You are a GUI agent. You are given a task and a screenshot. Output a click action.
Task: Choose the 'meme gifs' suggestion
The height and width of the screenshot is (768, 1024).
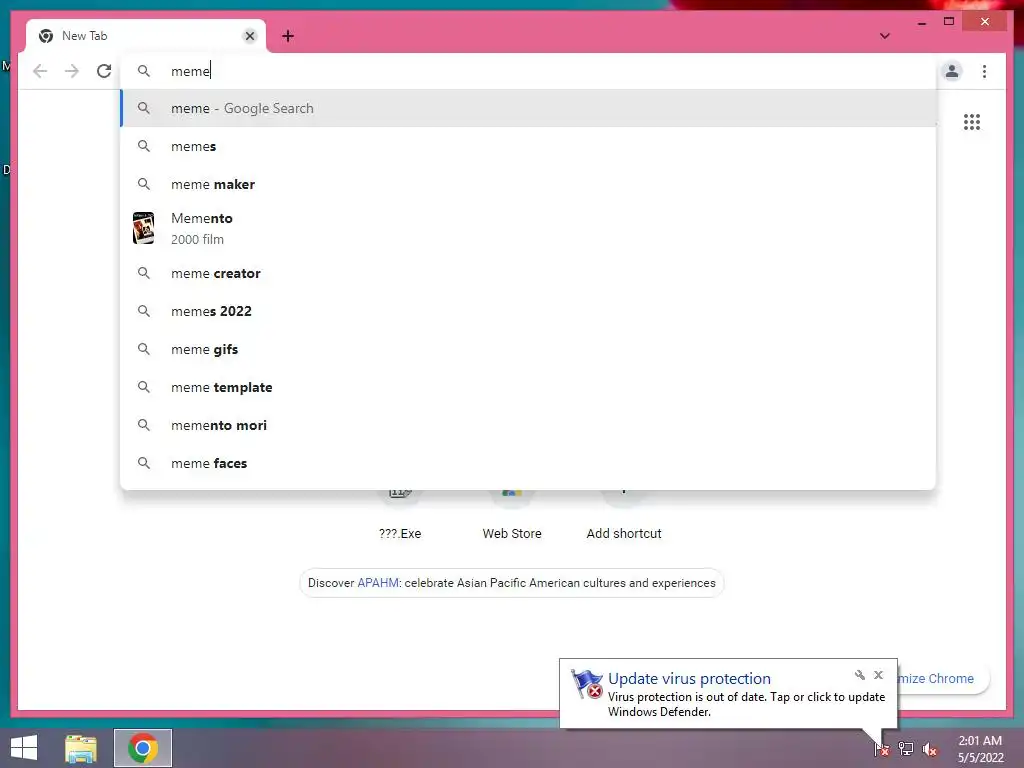pyautogui.click(x=528, y=349)
